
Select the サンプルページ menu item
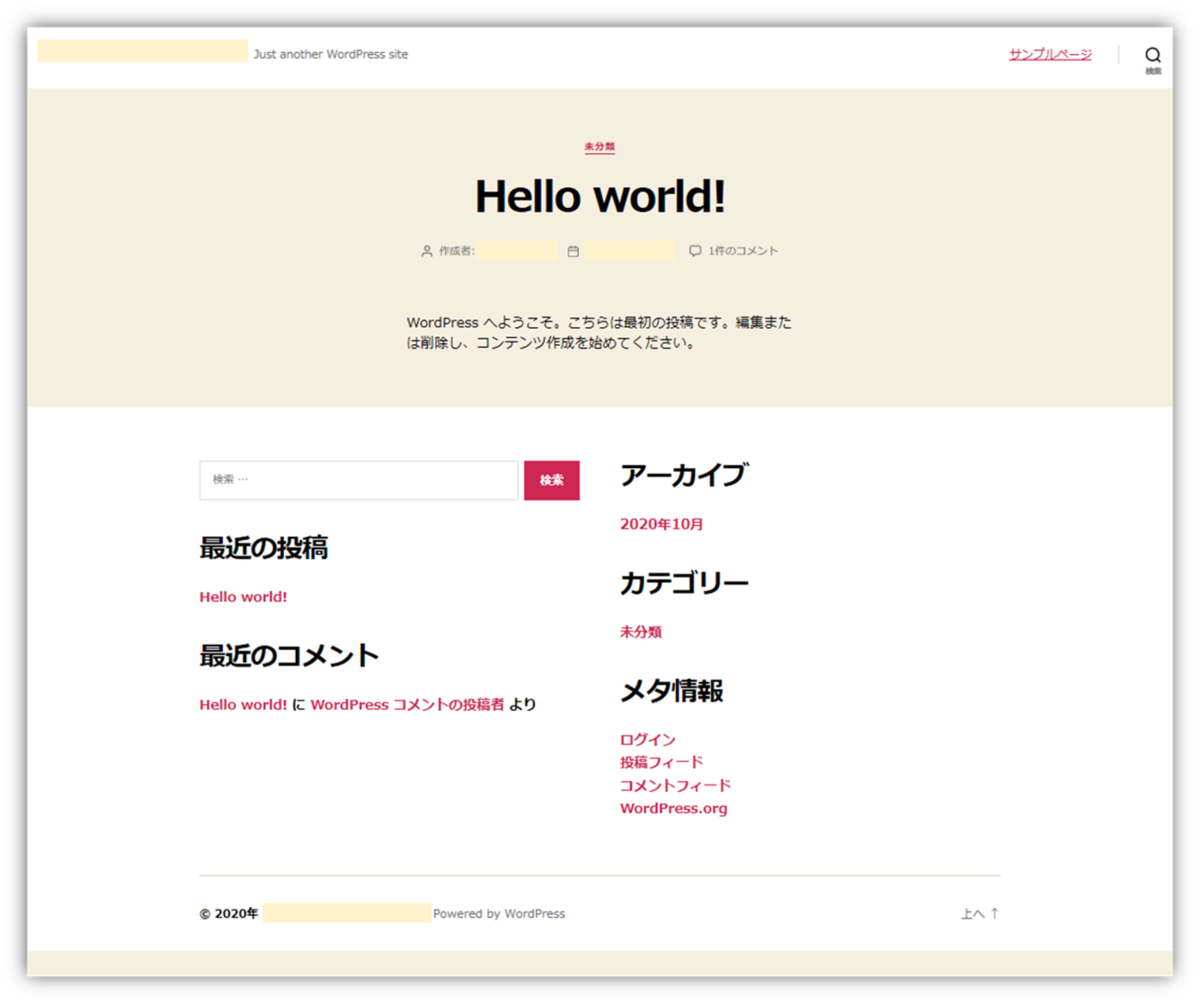(x=1050, y=54)
